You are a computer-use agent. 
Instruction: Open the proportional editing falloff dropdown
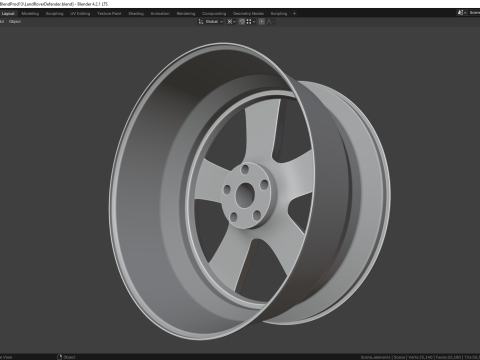[x=271, y=22]
